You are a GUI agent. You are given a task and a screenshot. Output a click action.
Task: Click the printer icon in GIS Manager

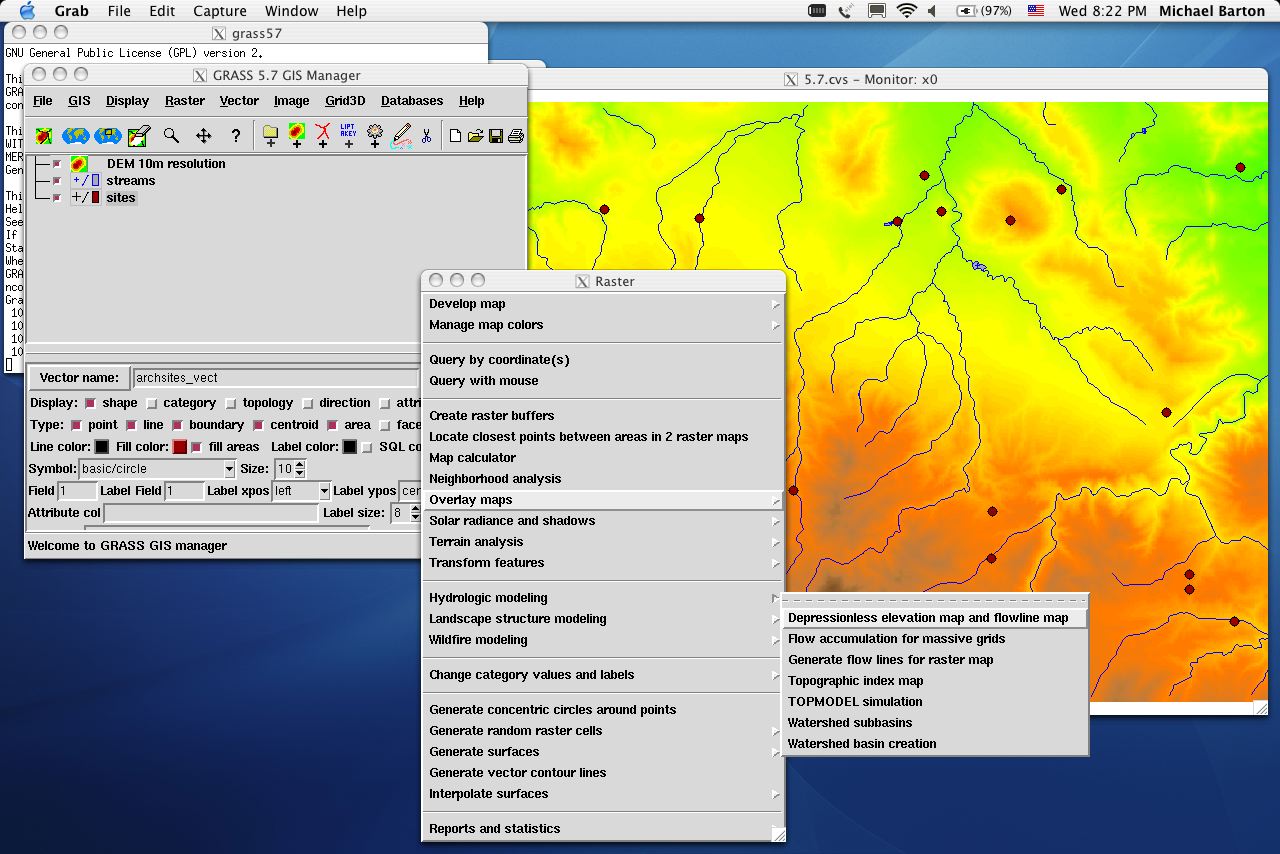coord(515,136)
